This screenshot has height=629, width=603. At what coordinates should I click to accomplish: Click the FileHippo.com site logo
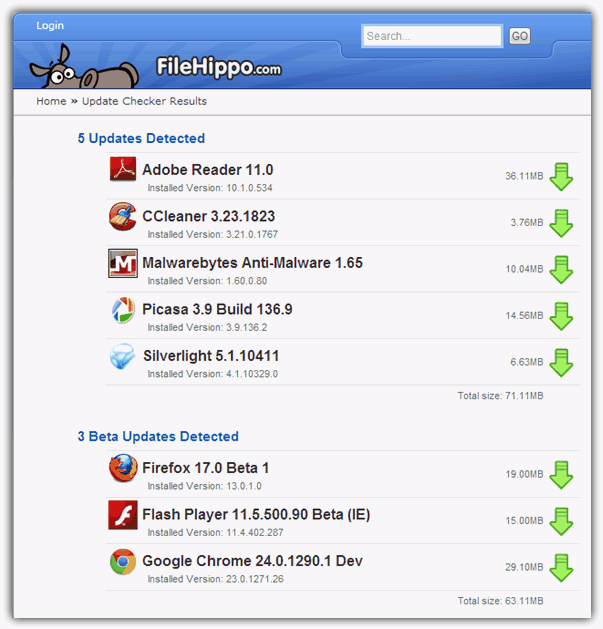pyautogui.click(x=219, y=67)
